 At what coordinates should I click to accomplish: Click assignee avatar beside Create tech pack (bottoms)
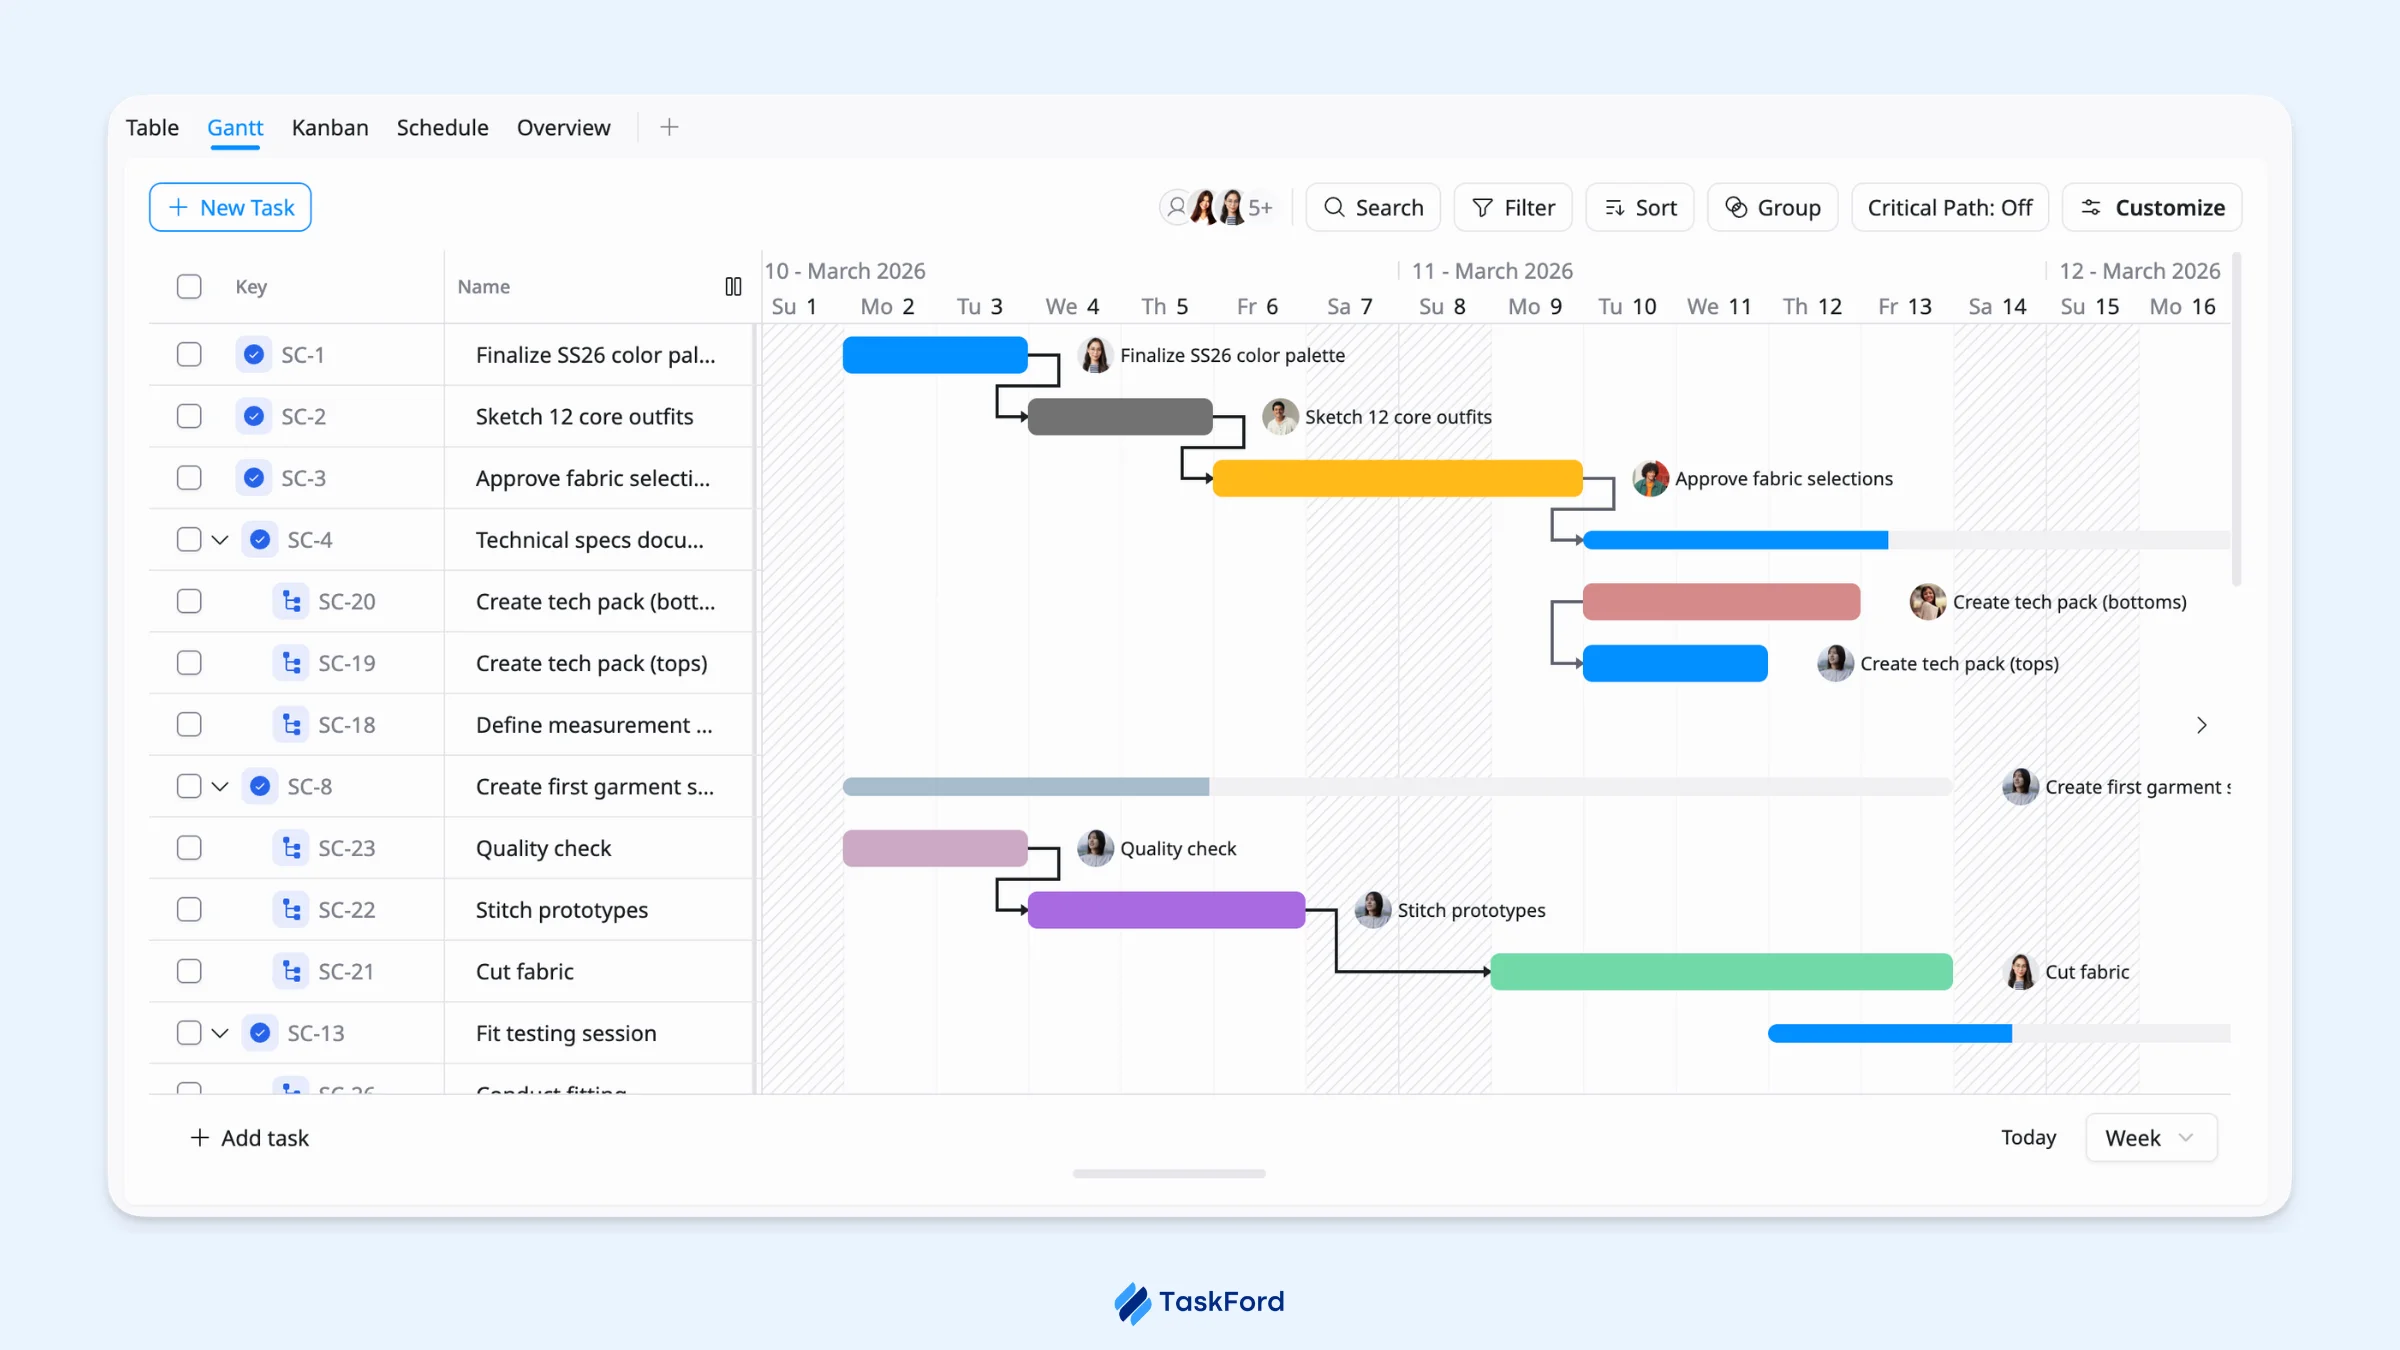click(x=1928, y=601)
